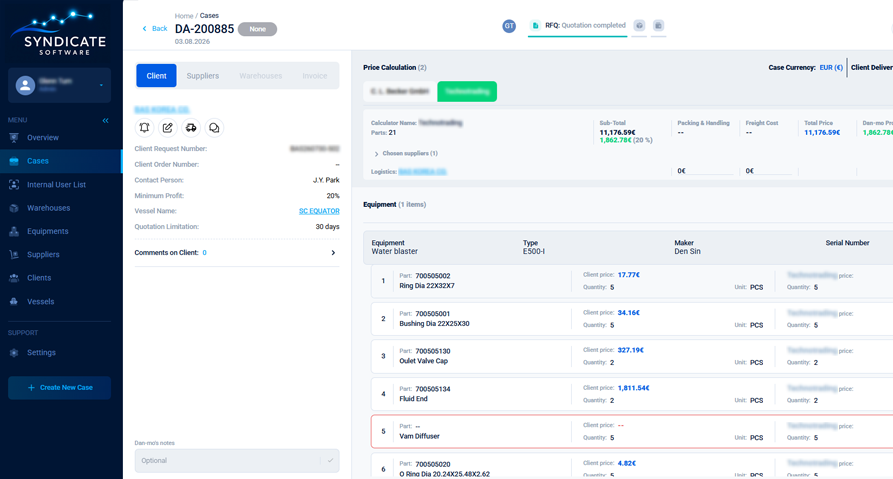Open the SC EQUATOR vessel link
Viewport: 893px width, 479px height.
click(319, 211)
